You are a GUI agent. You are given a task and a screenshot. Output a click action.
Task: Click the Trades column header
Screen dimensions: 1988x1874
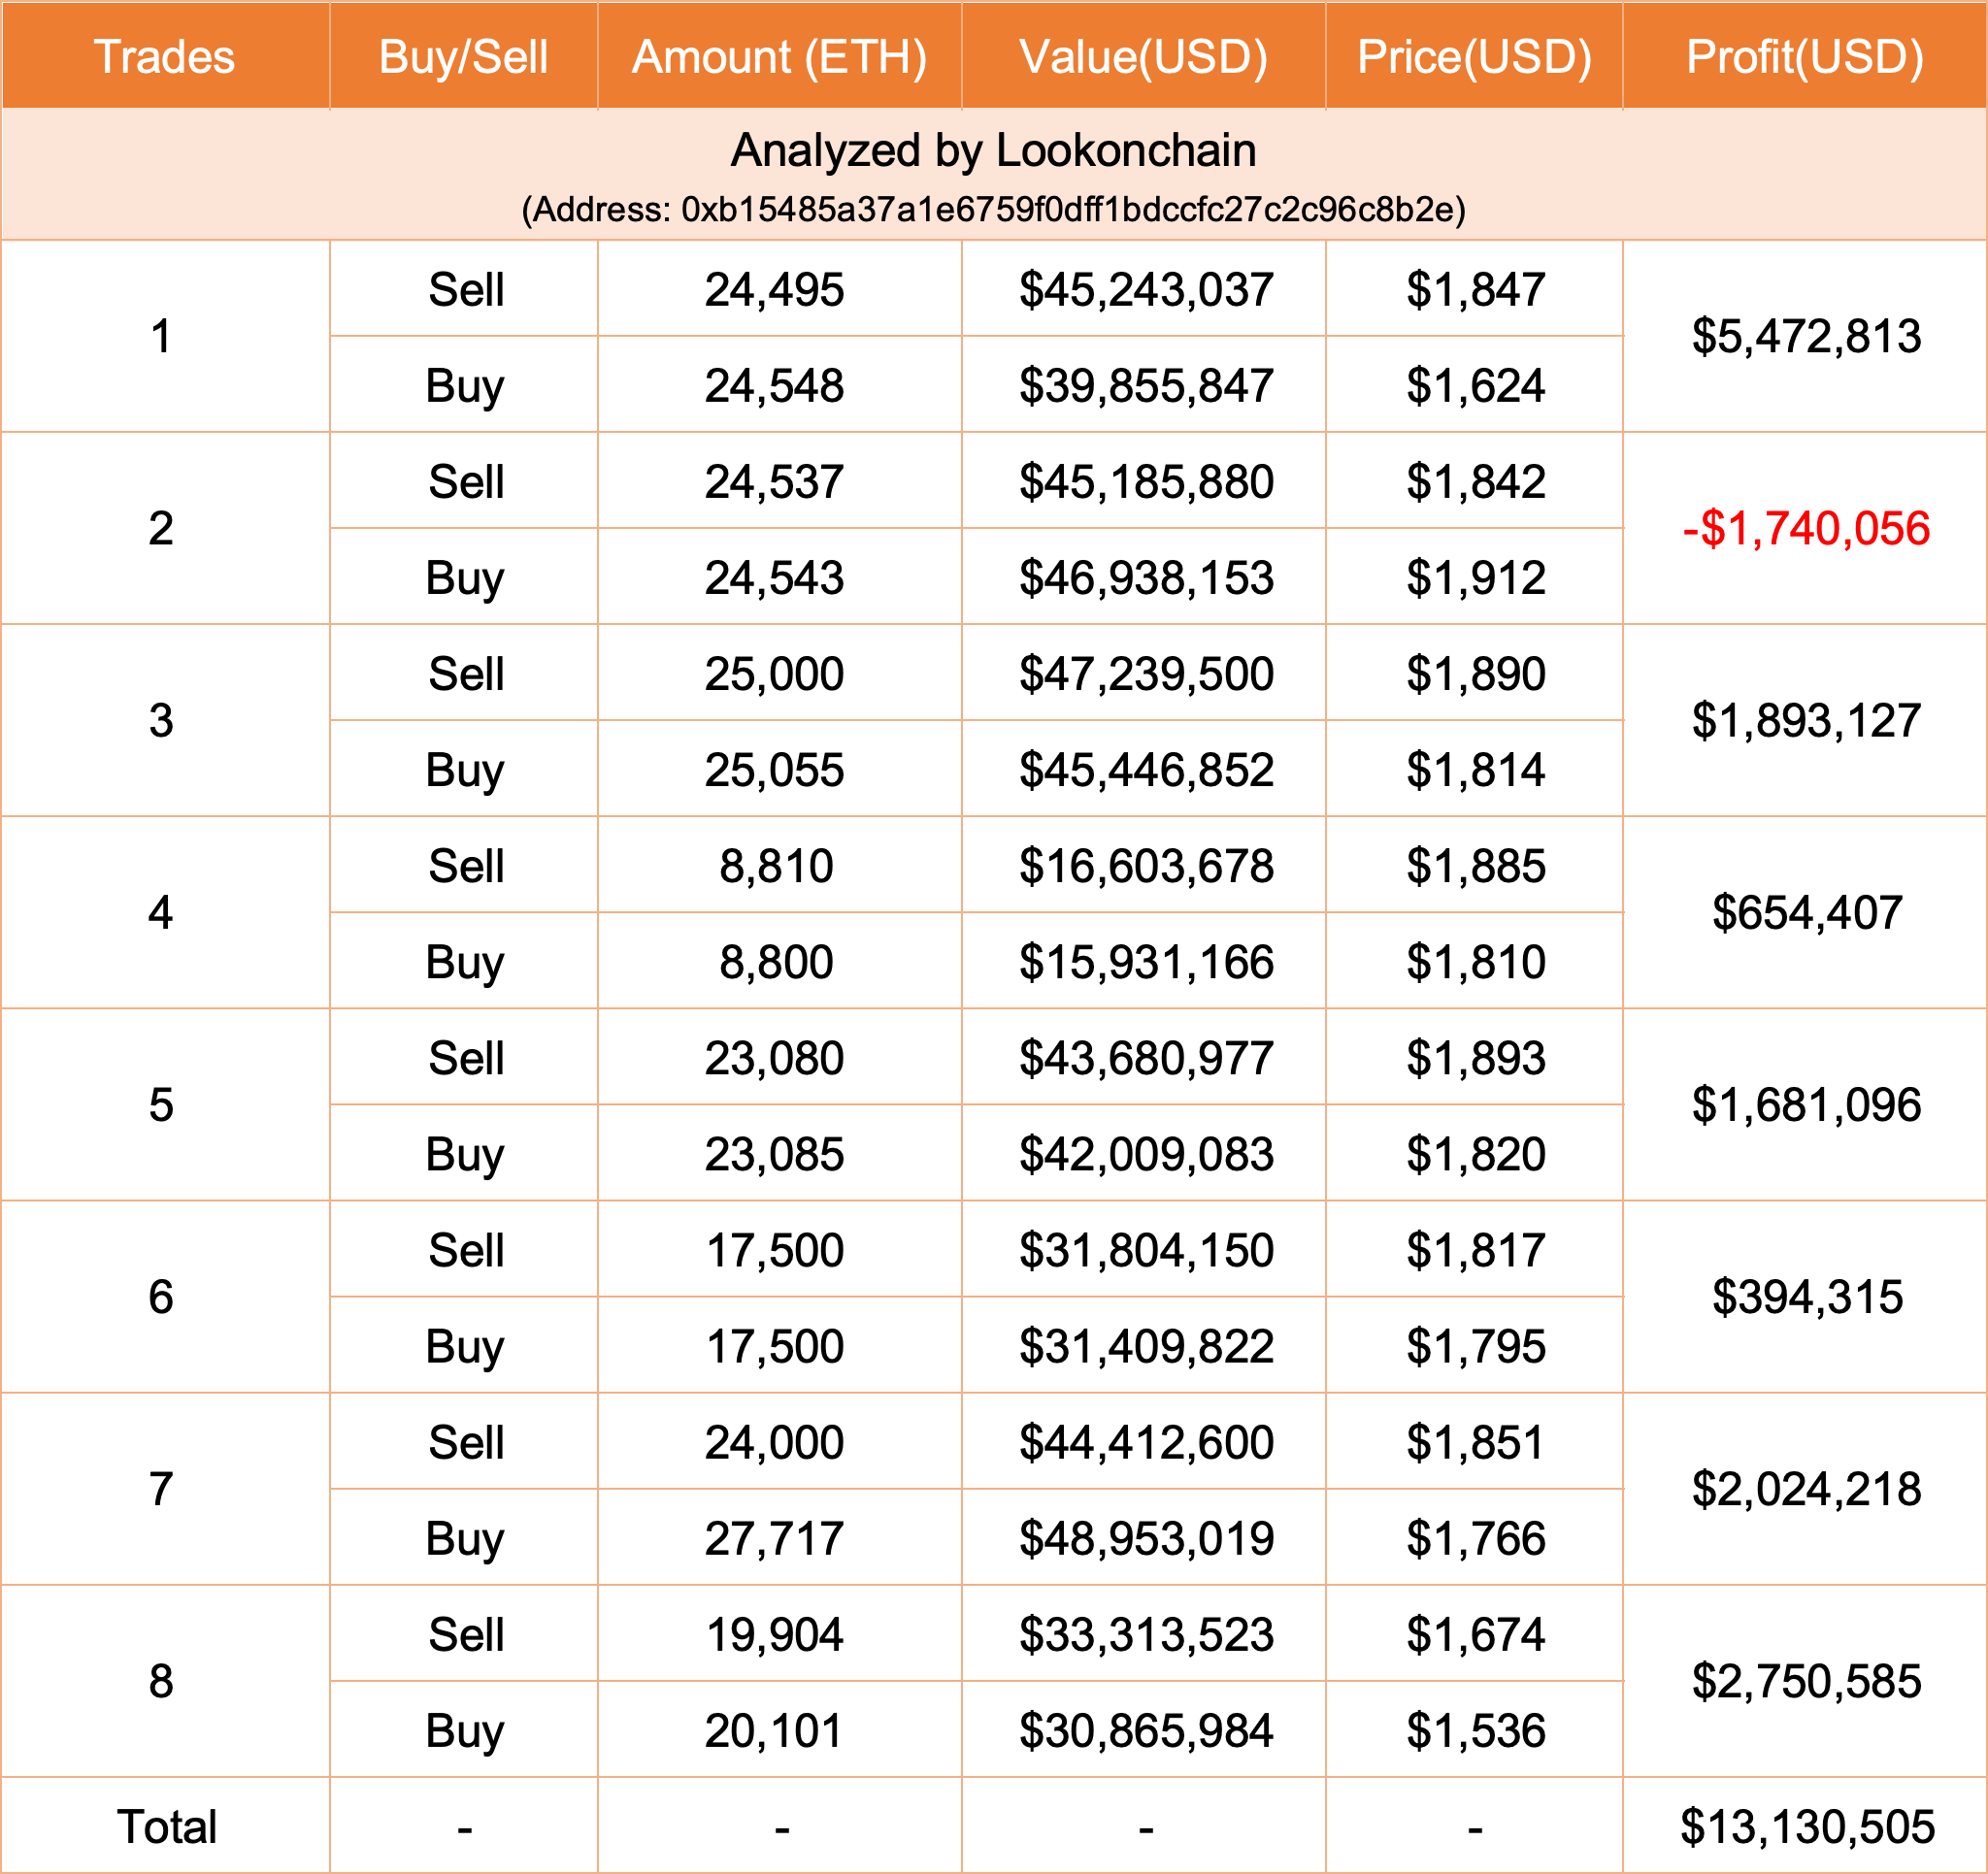click(164, 56)
